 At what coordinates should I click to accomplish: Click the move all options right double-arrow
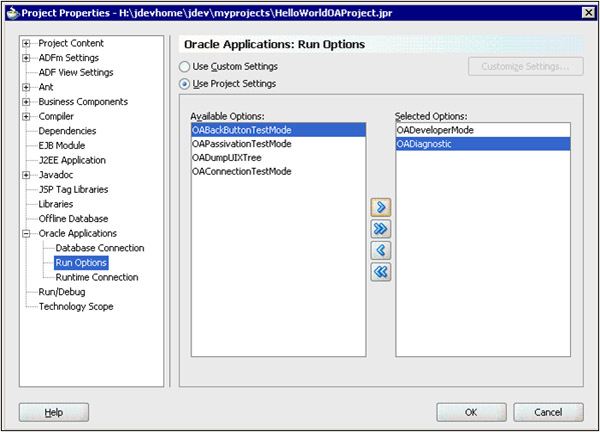(x=381, y=229)
